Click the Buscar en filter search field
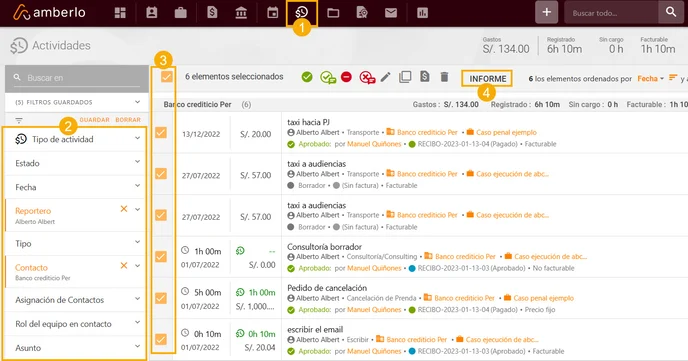This screenshot has height=361, width=688. 77,78
